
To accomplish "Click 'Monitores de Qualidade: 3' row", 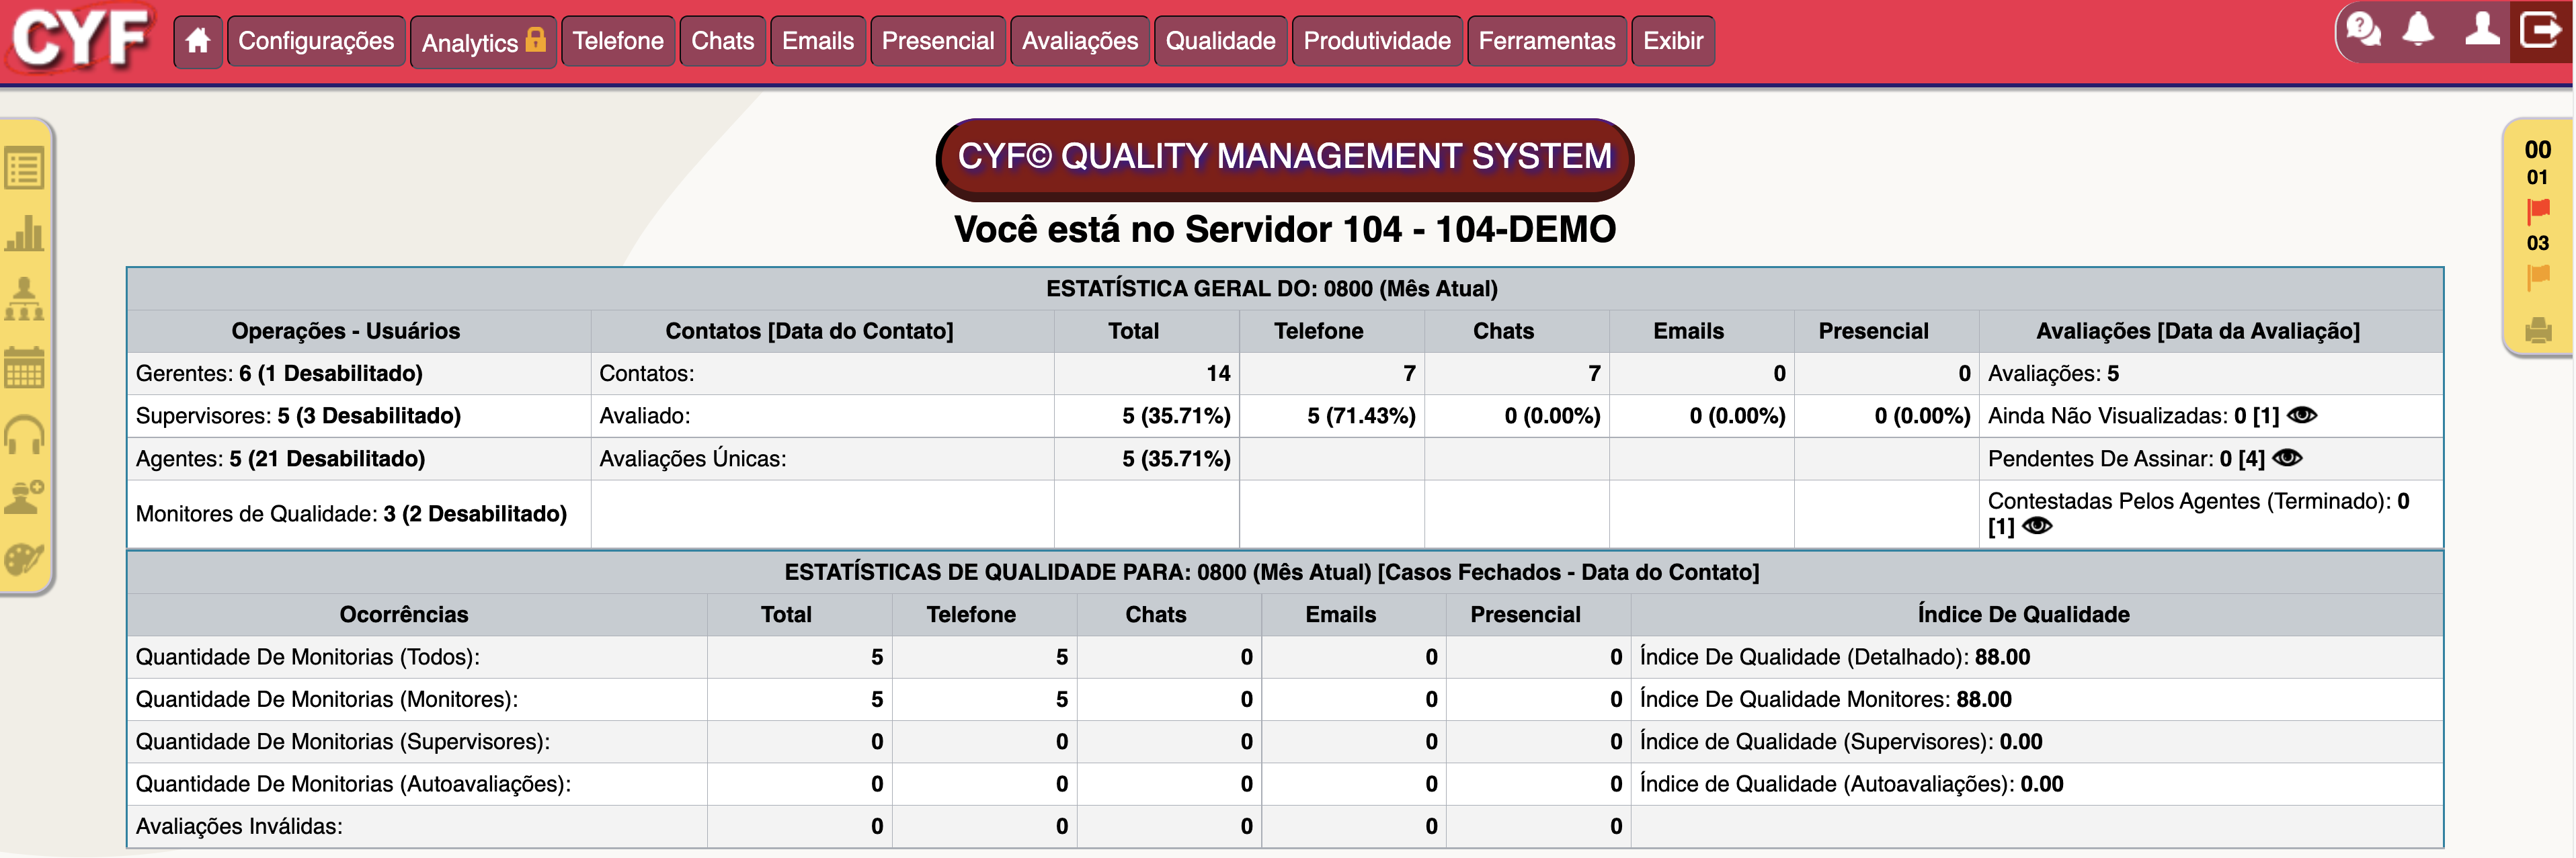I will click(x=359, y=514).
